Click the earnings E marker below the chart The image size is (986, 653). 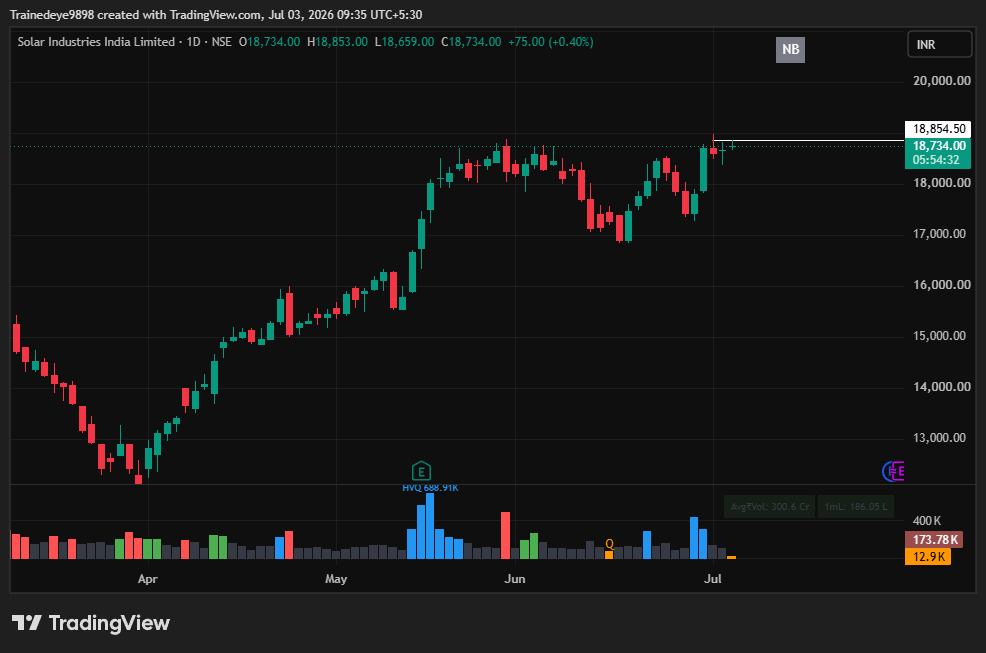pos(421,471)
